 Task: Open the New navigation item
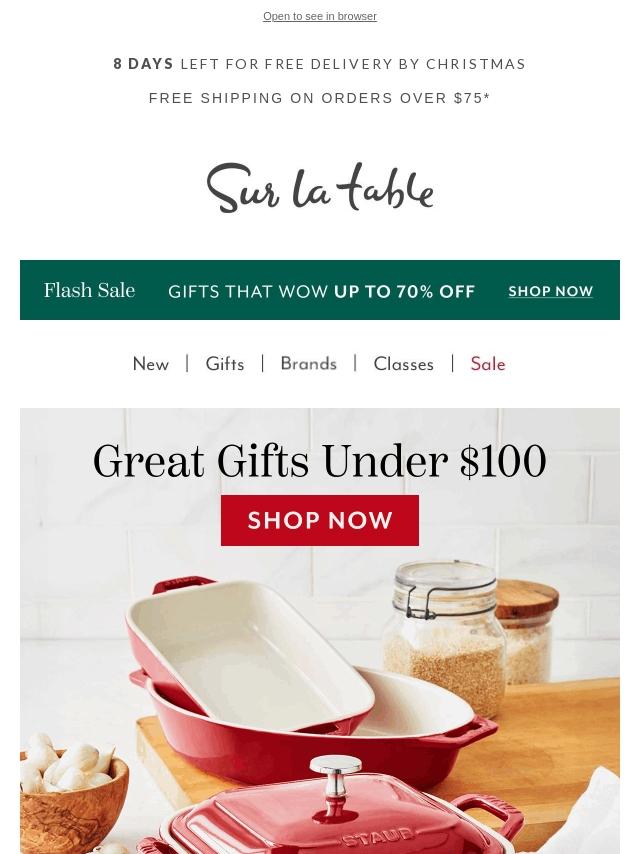coord(151,364)
